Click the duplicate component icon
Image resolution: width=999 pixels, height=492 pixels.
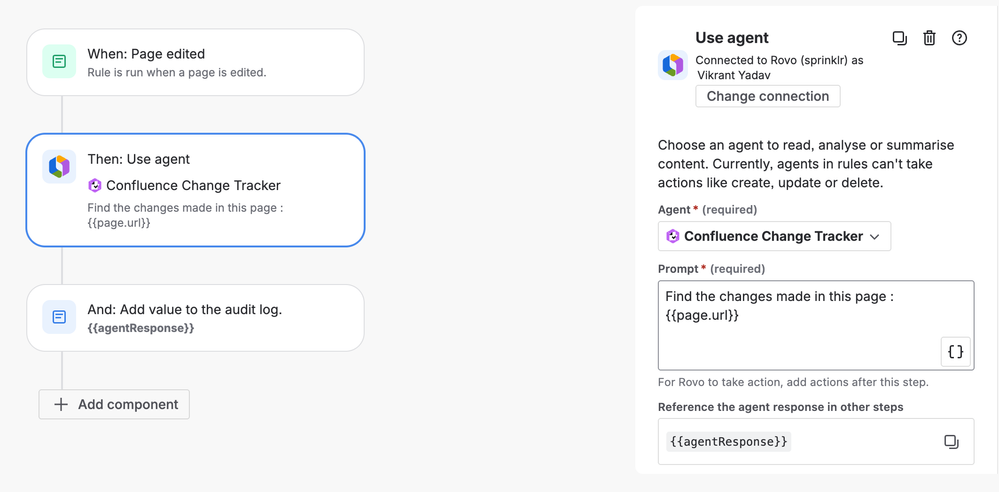click(899, 38)
